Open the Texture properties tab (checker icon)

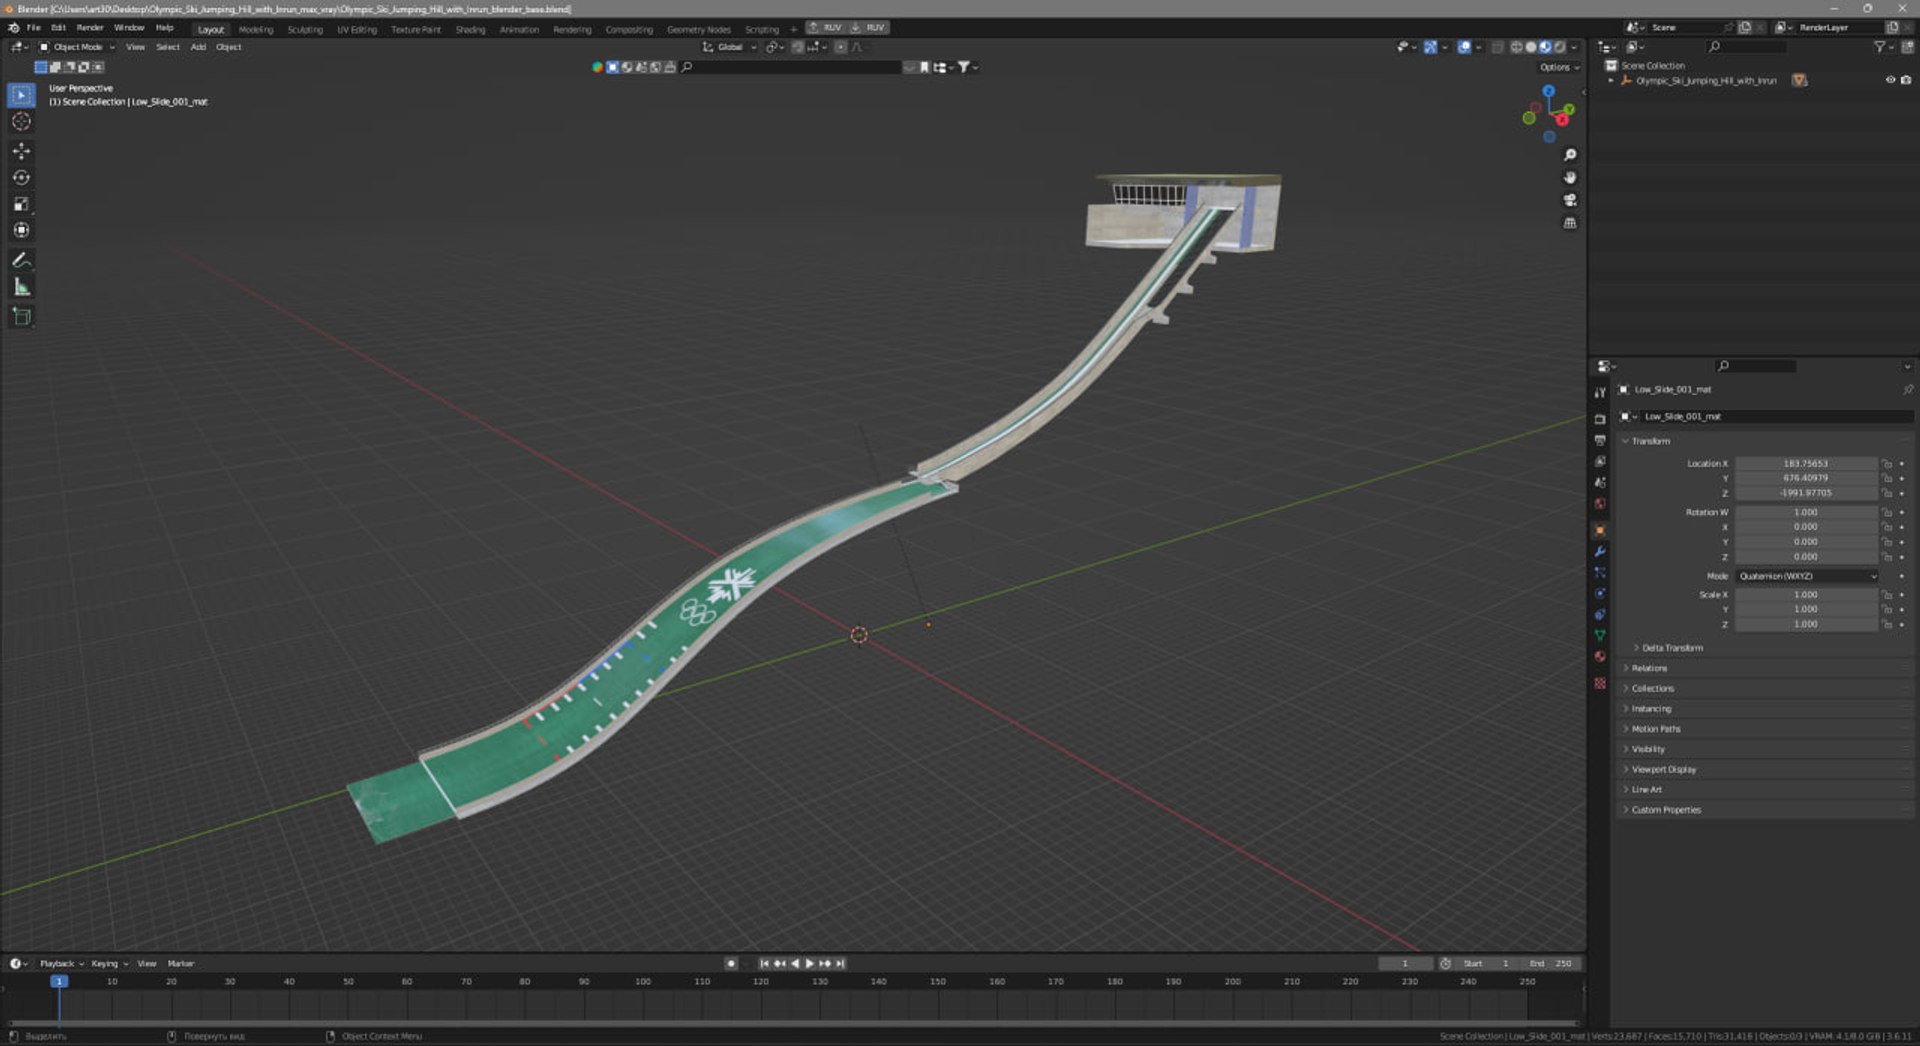point(1600,683)
